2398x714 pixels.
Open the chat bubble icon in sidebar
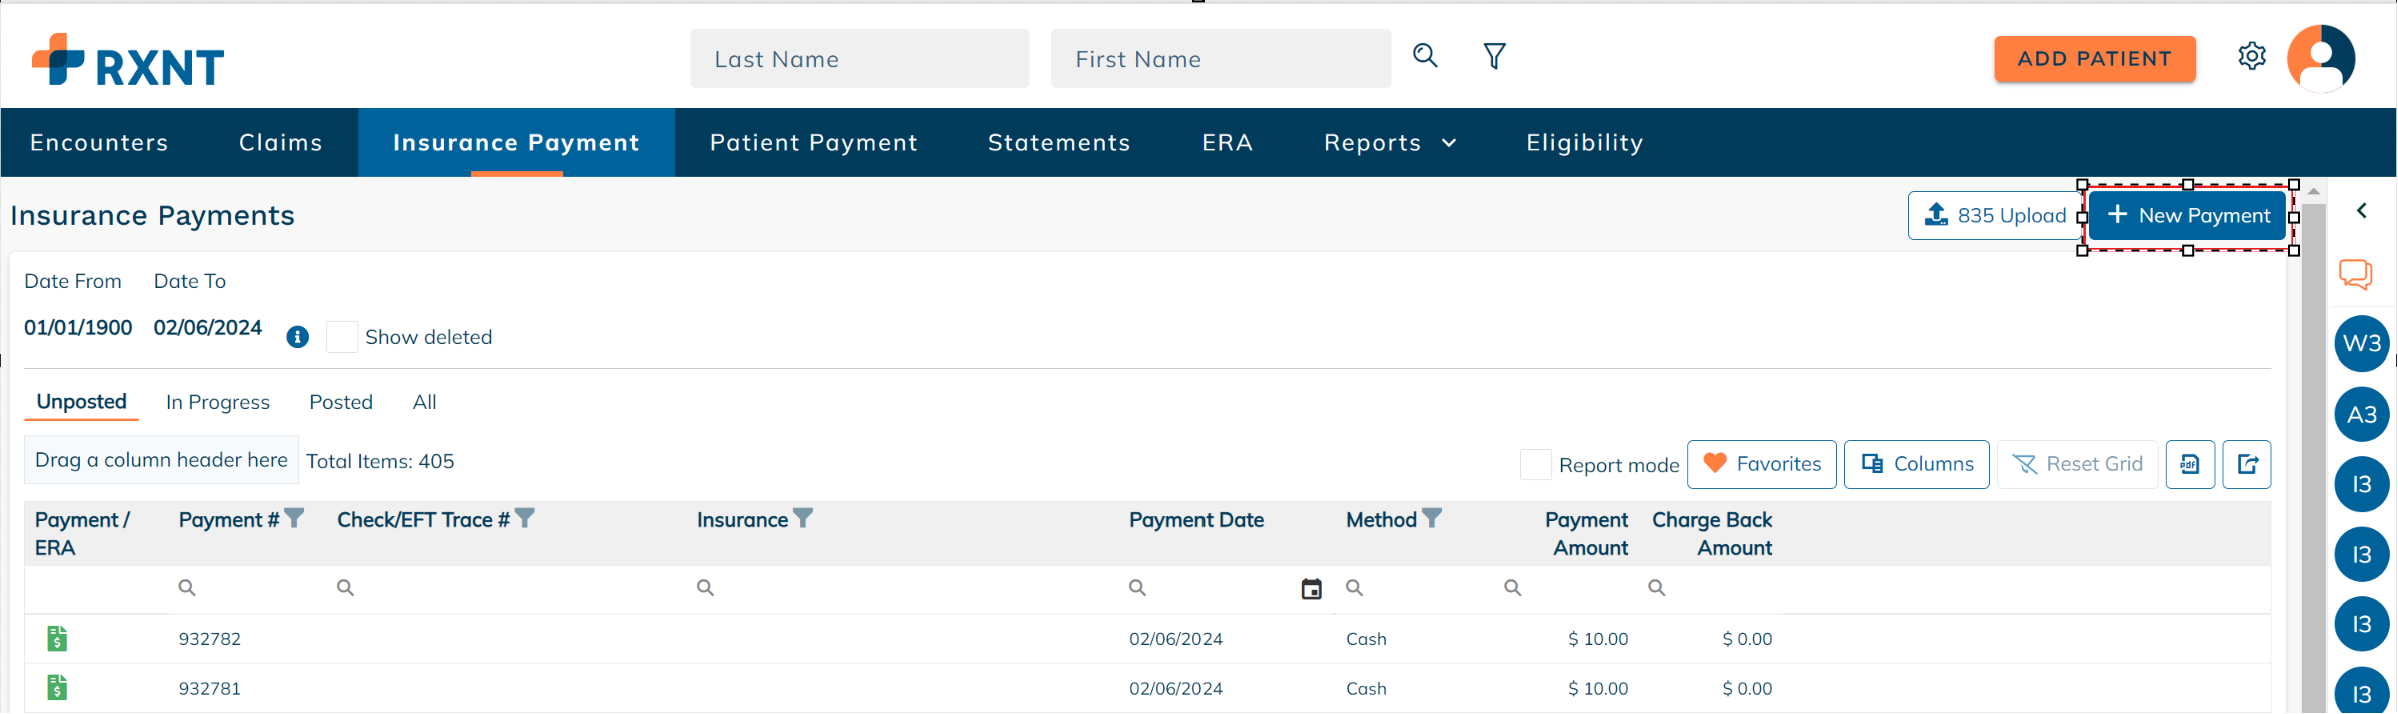(x=2355, y=273)
